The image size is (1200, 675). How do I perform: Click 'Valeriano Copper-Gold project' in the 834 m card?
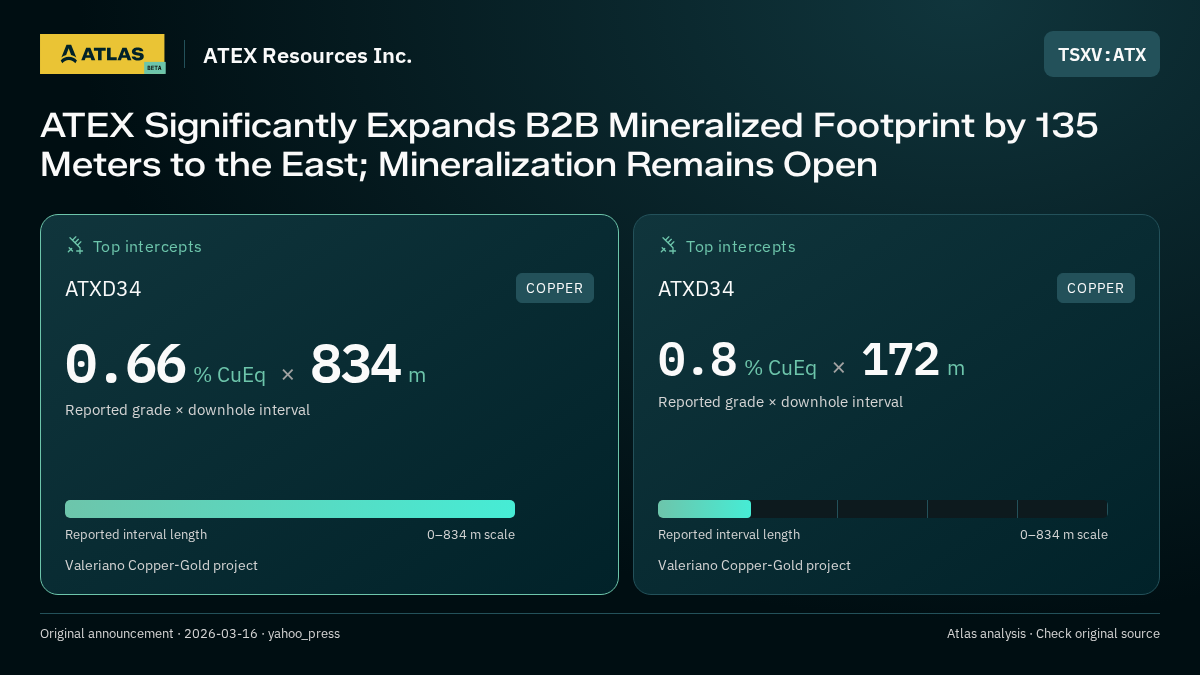pyautogui.click(x=161, y=565)
